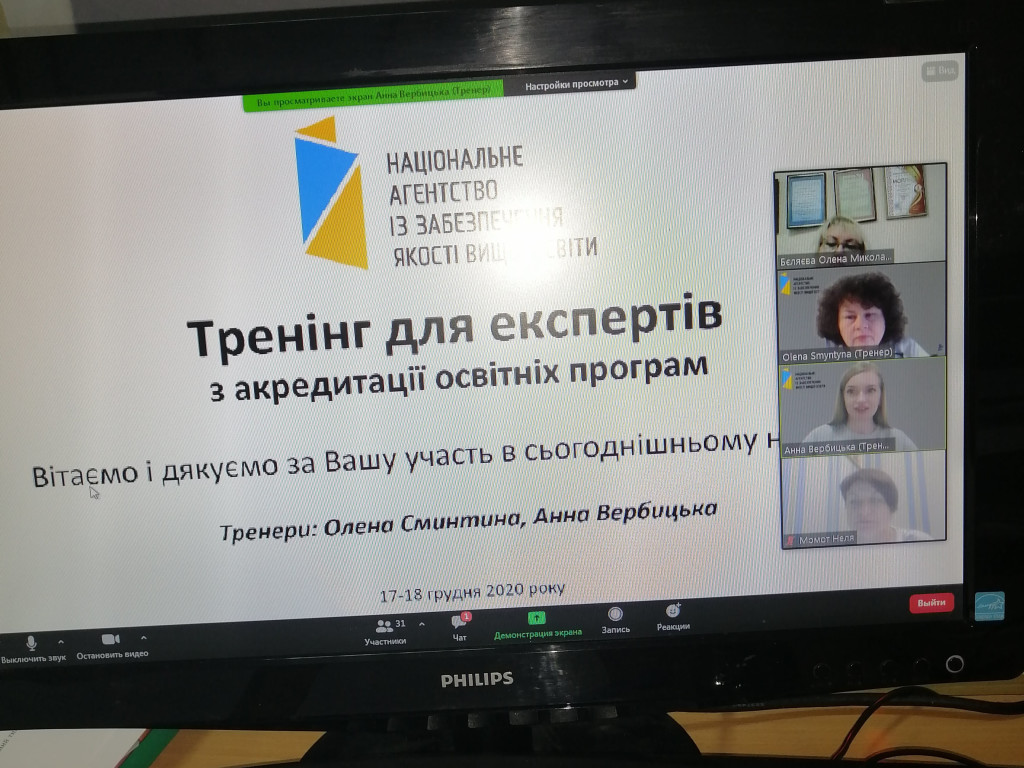Click slide title Тренінг для експертів

455,328
